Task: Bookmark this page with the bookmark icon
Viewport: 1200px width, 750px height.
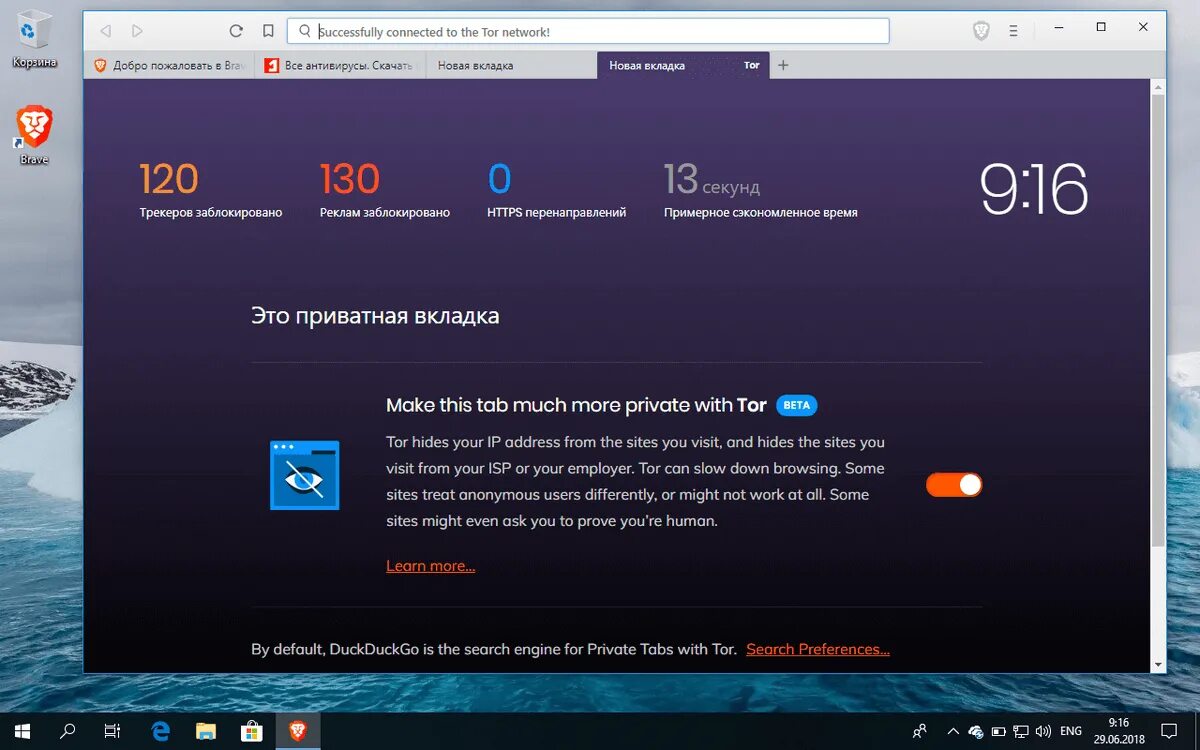Action: [268, 31]
